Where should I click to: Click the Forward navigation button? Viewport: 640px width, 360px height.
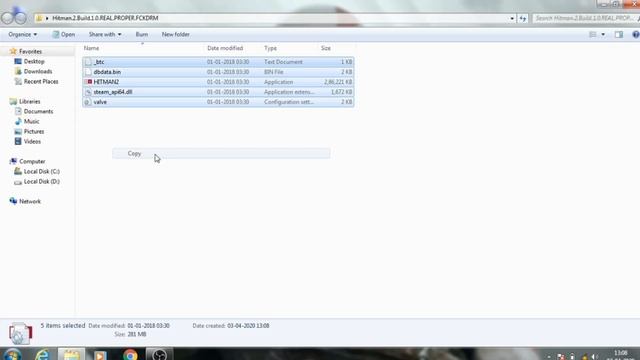(20, 18)
